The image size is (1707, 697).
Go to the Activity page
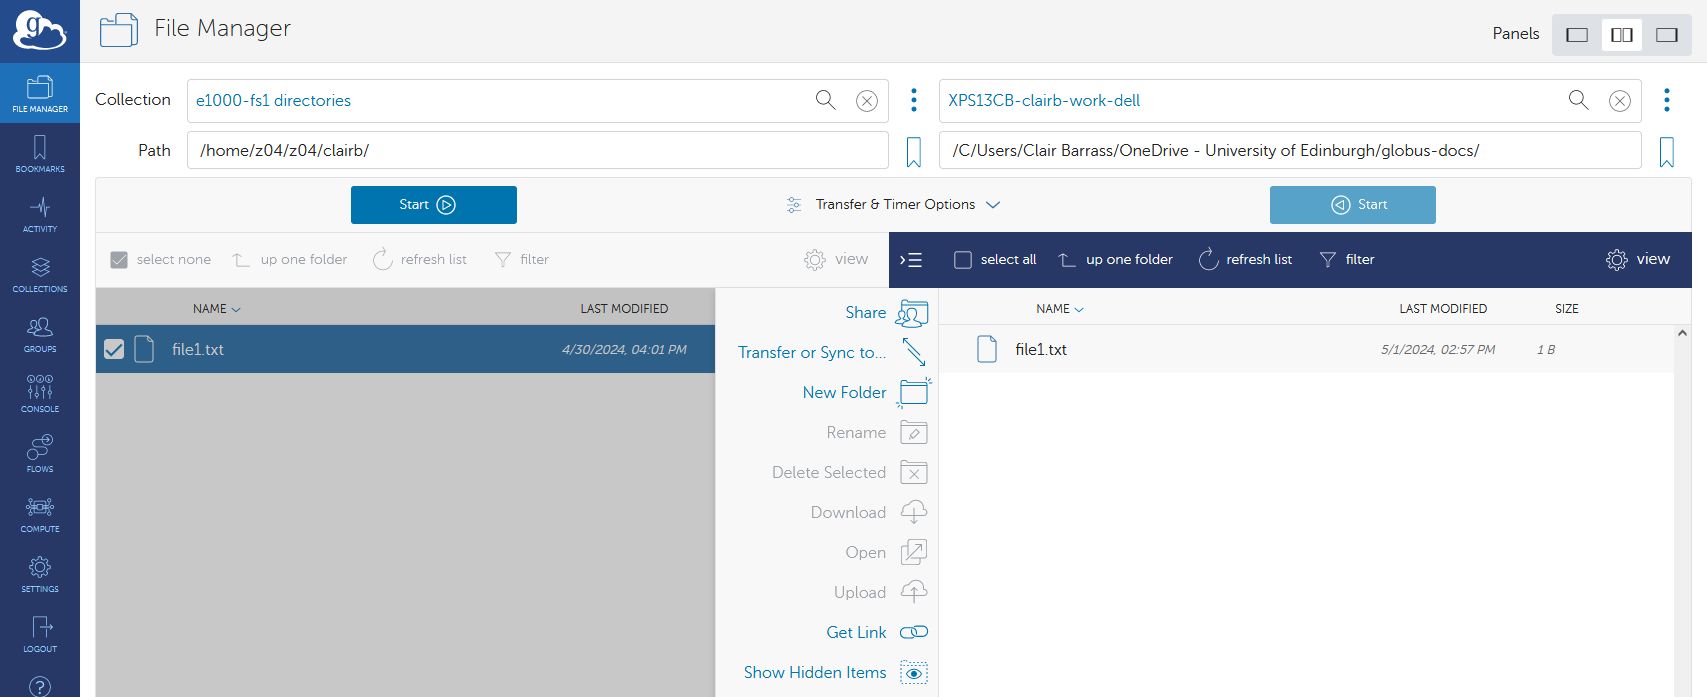40,214
